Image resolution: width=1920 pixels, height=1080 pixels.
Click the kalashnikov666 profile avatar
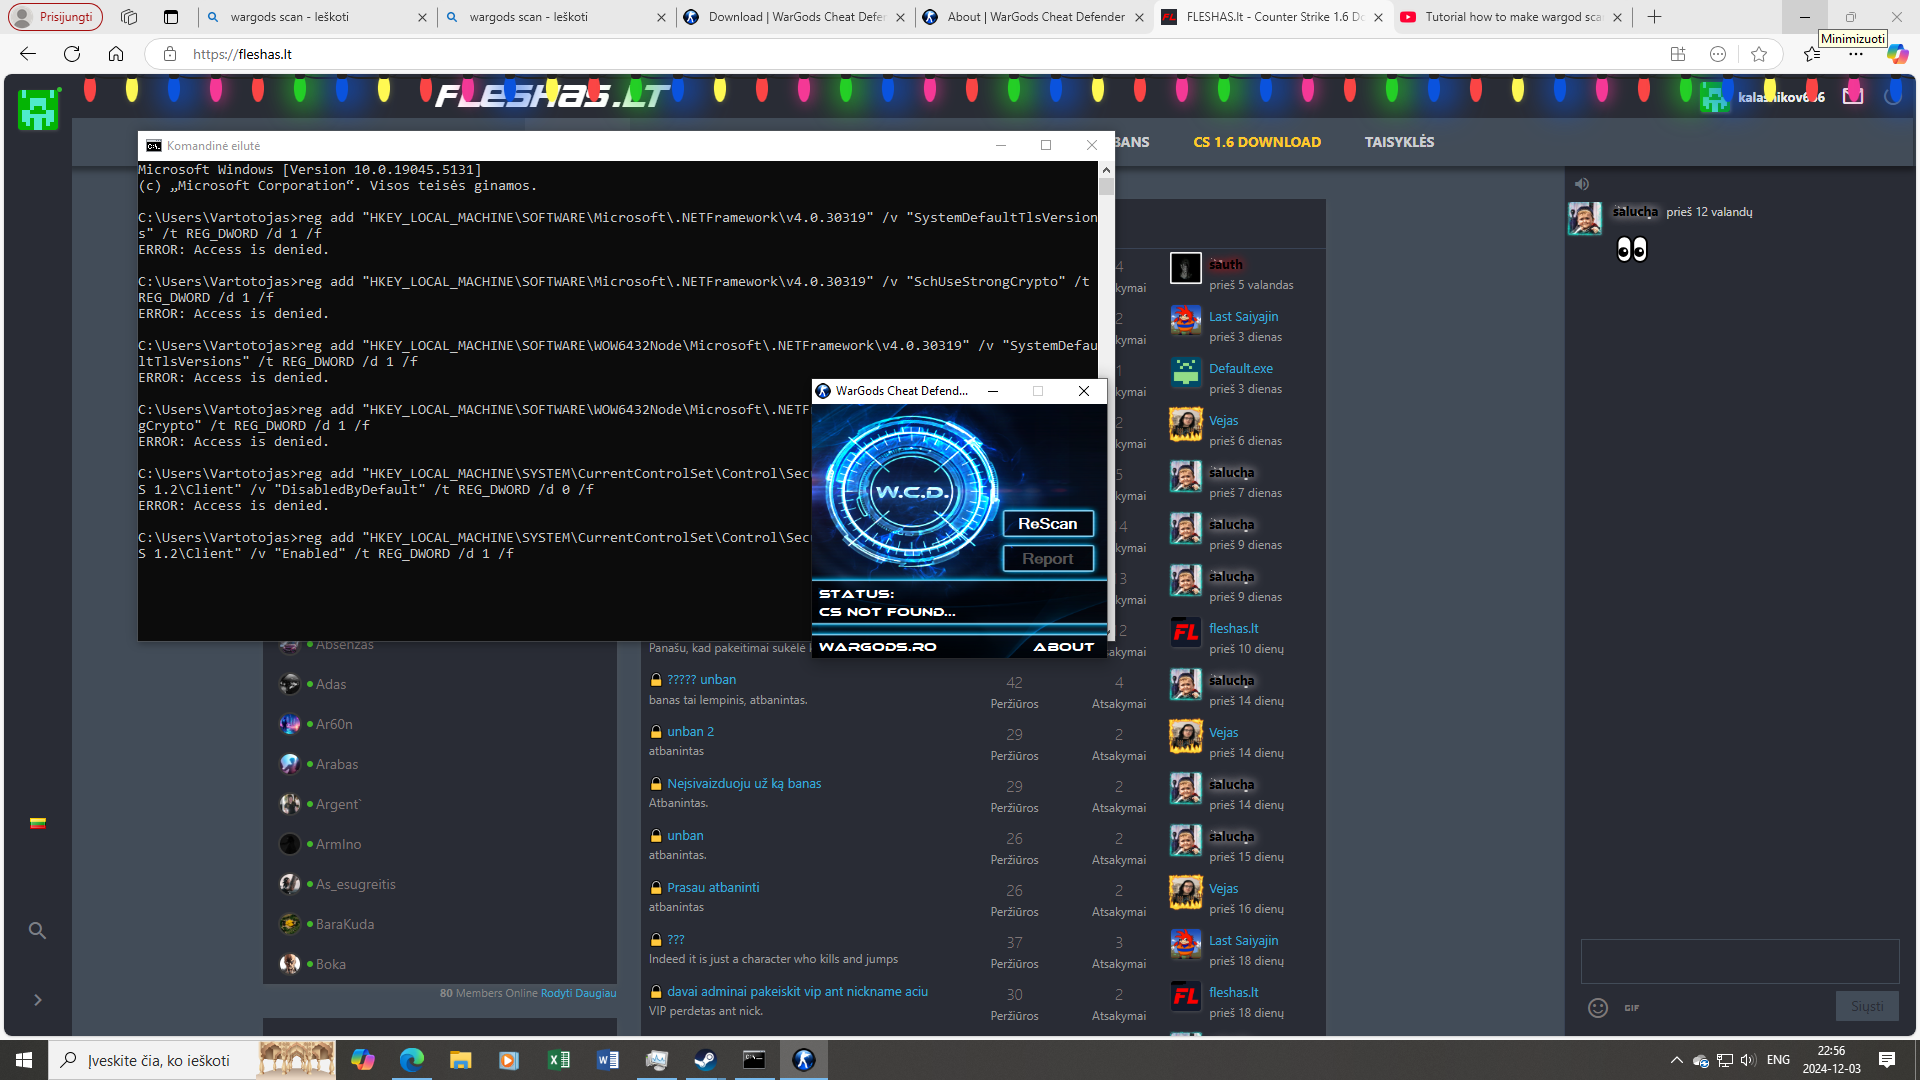pyautogui.click(x=1715, y=97)
